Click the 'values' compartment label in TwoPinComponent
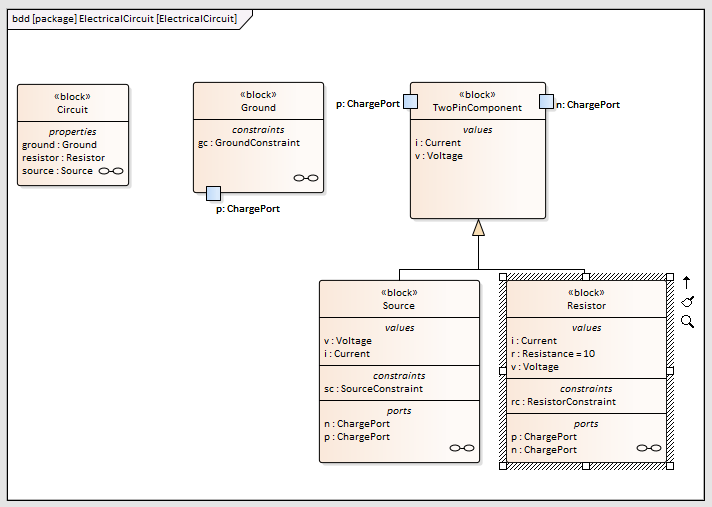712x507 pixels. pyautogui.click(x=478, y=130)
